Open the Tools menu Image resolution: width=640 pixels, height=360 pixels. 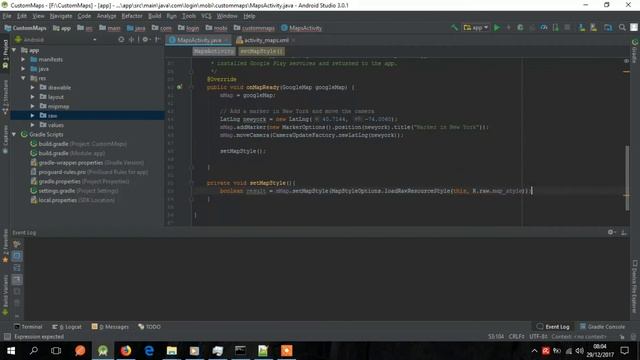[189, 16]
